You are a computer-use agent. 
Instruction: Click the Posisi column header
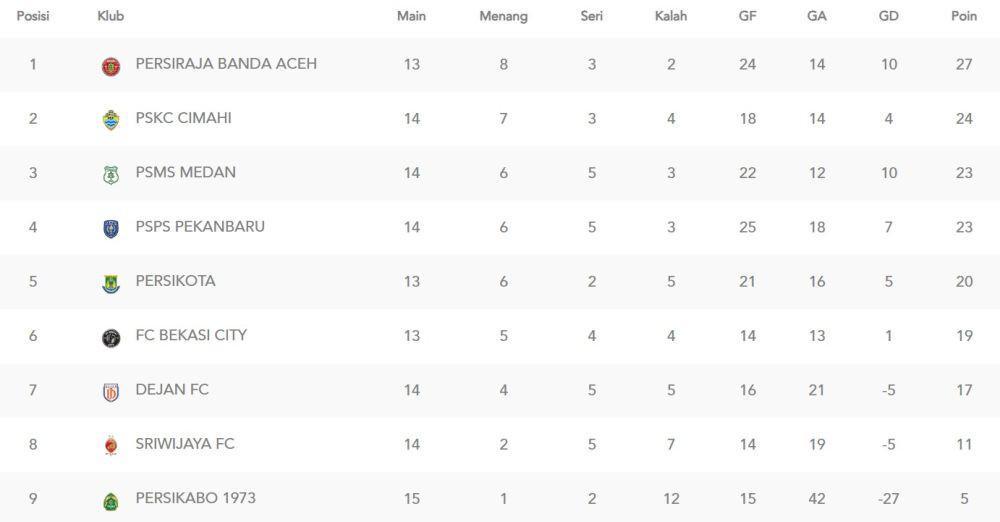(x=33, y=16)
